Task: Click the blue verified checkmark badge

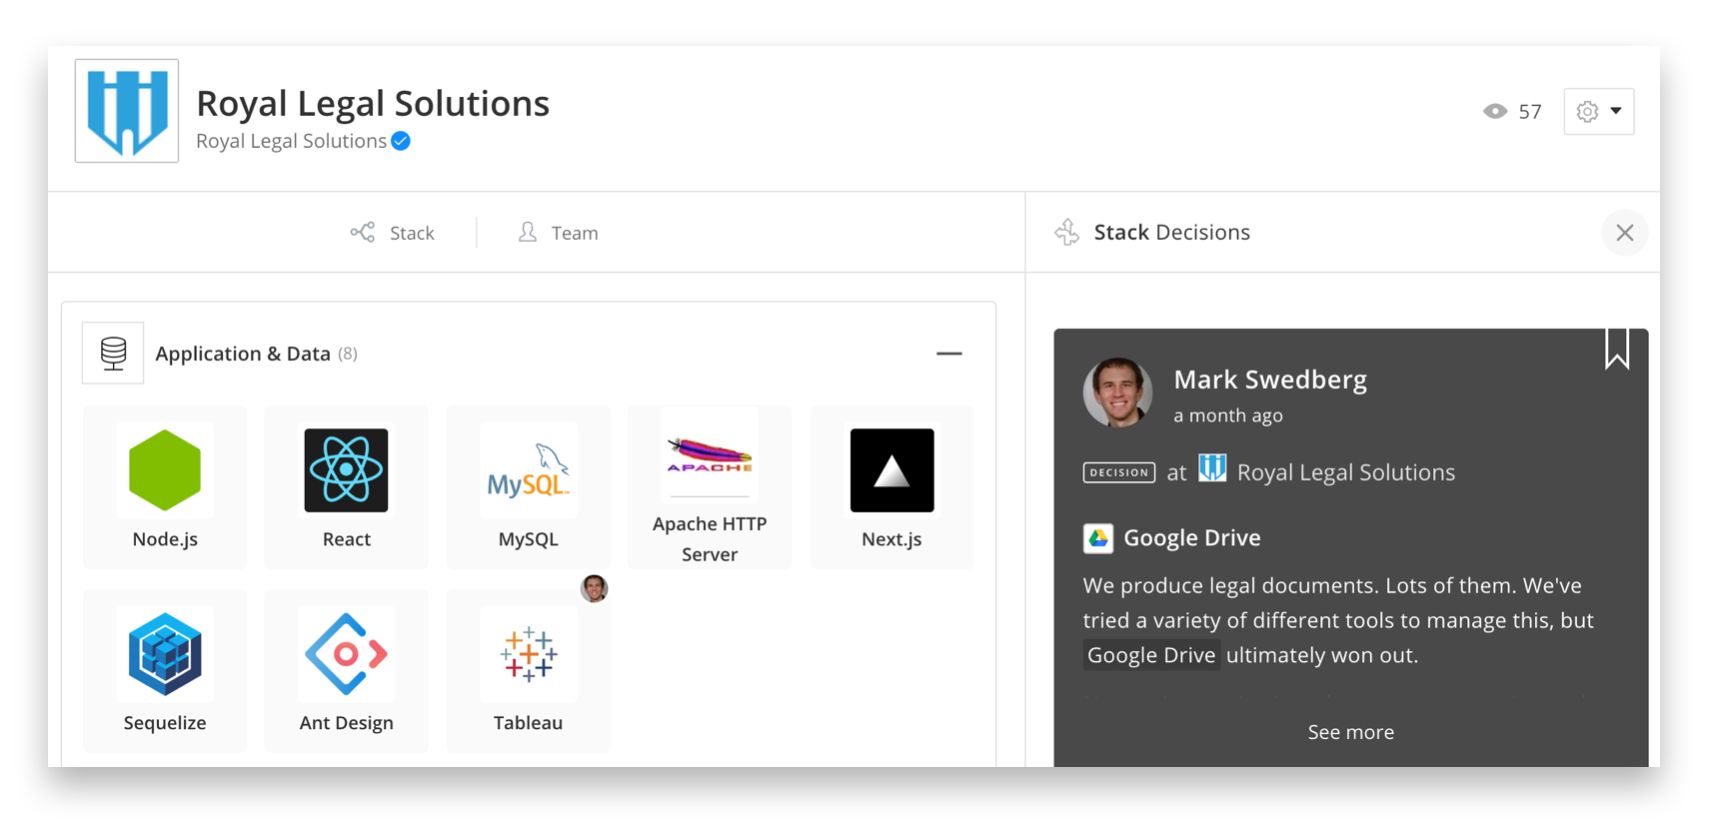Action: pyautogui.click(x=401, y=141)
